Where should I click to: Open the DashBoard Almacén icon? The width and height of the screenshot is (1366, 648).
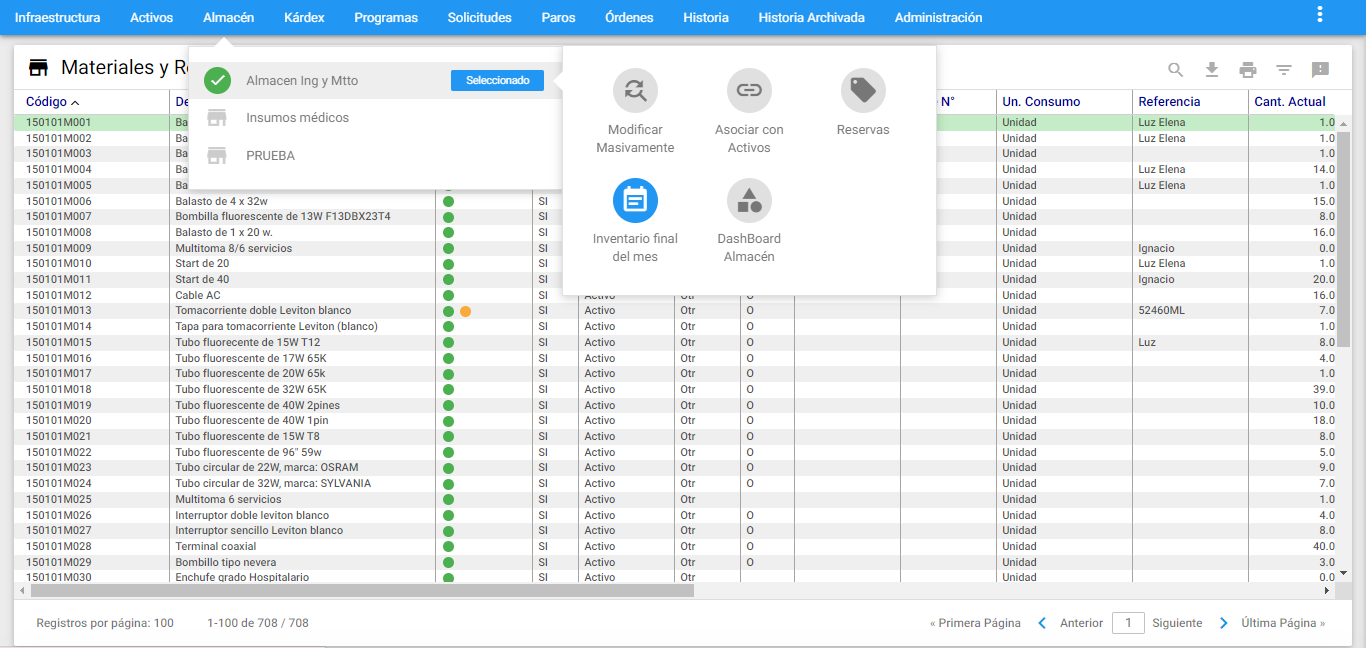749,200
